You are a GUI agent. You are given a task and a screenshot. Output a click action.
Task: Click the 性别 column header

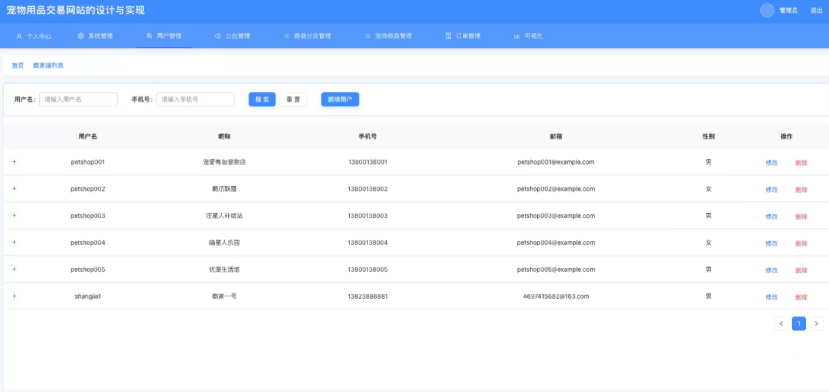tap(708, 136)
